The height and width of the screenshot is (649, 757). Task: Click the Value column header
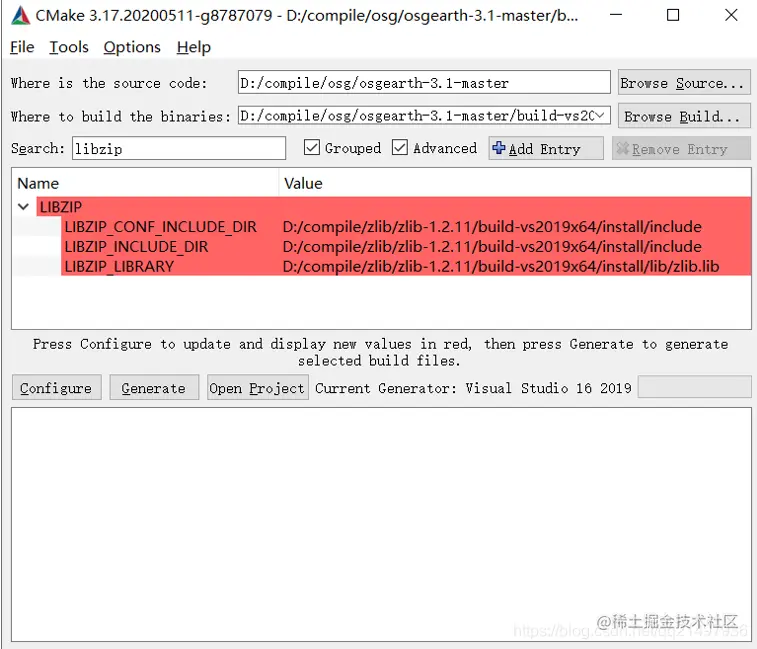515,183
